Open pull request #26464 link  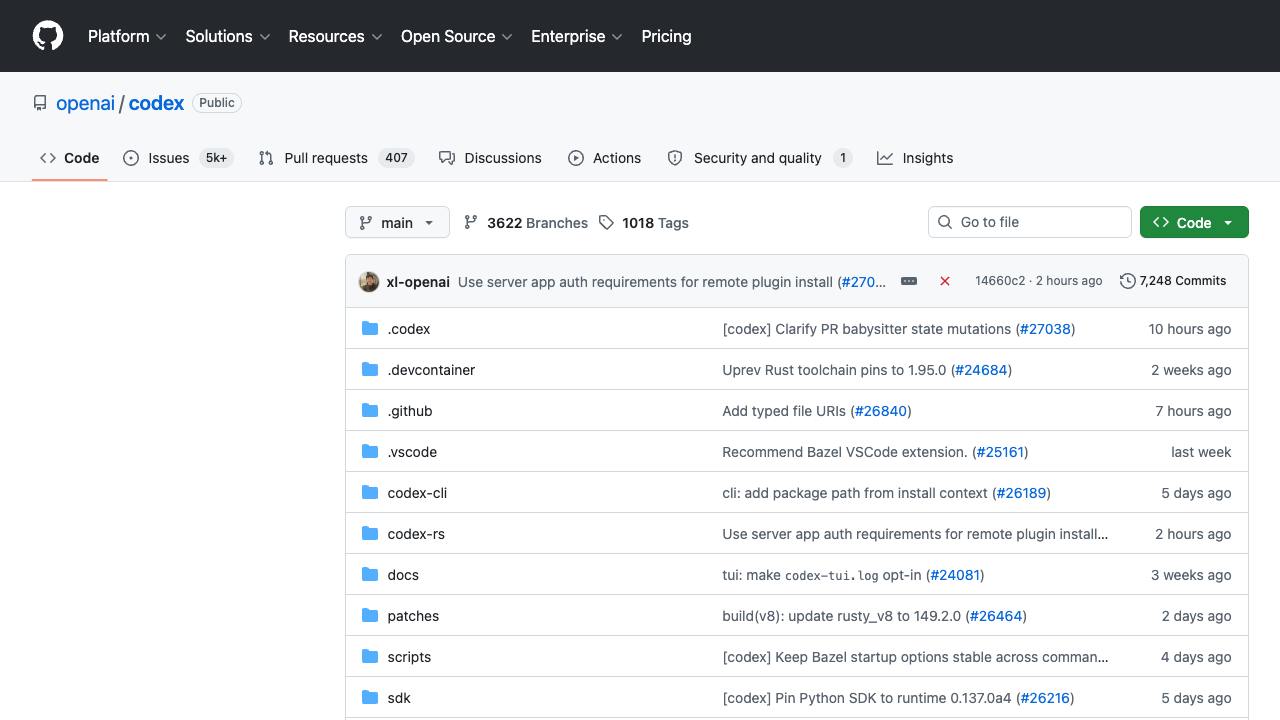[996, 616]
